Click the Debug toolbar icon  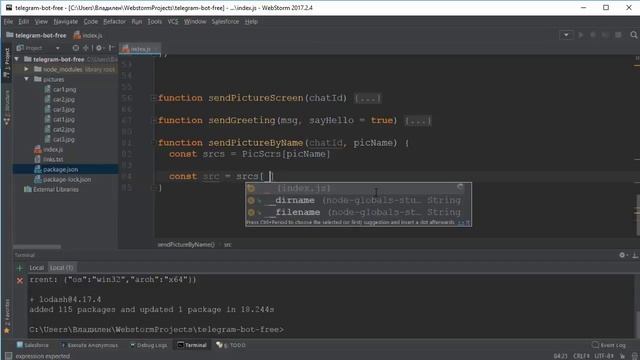point(593,35)
